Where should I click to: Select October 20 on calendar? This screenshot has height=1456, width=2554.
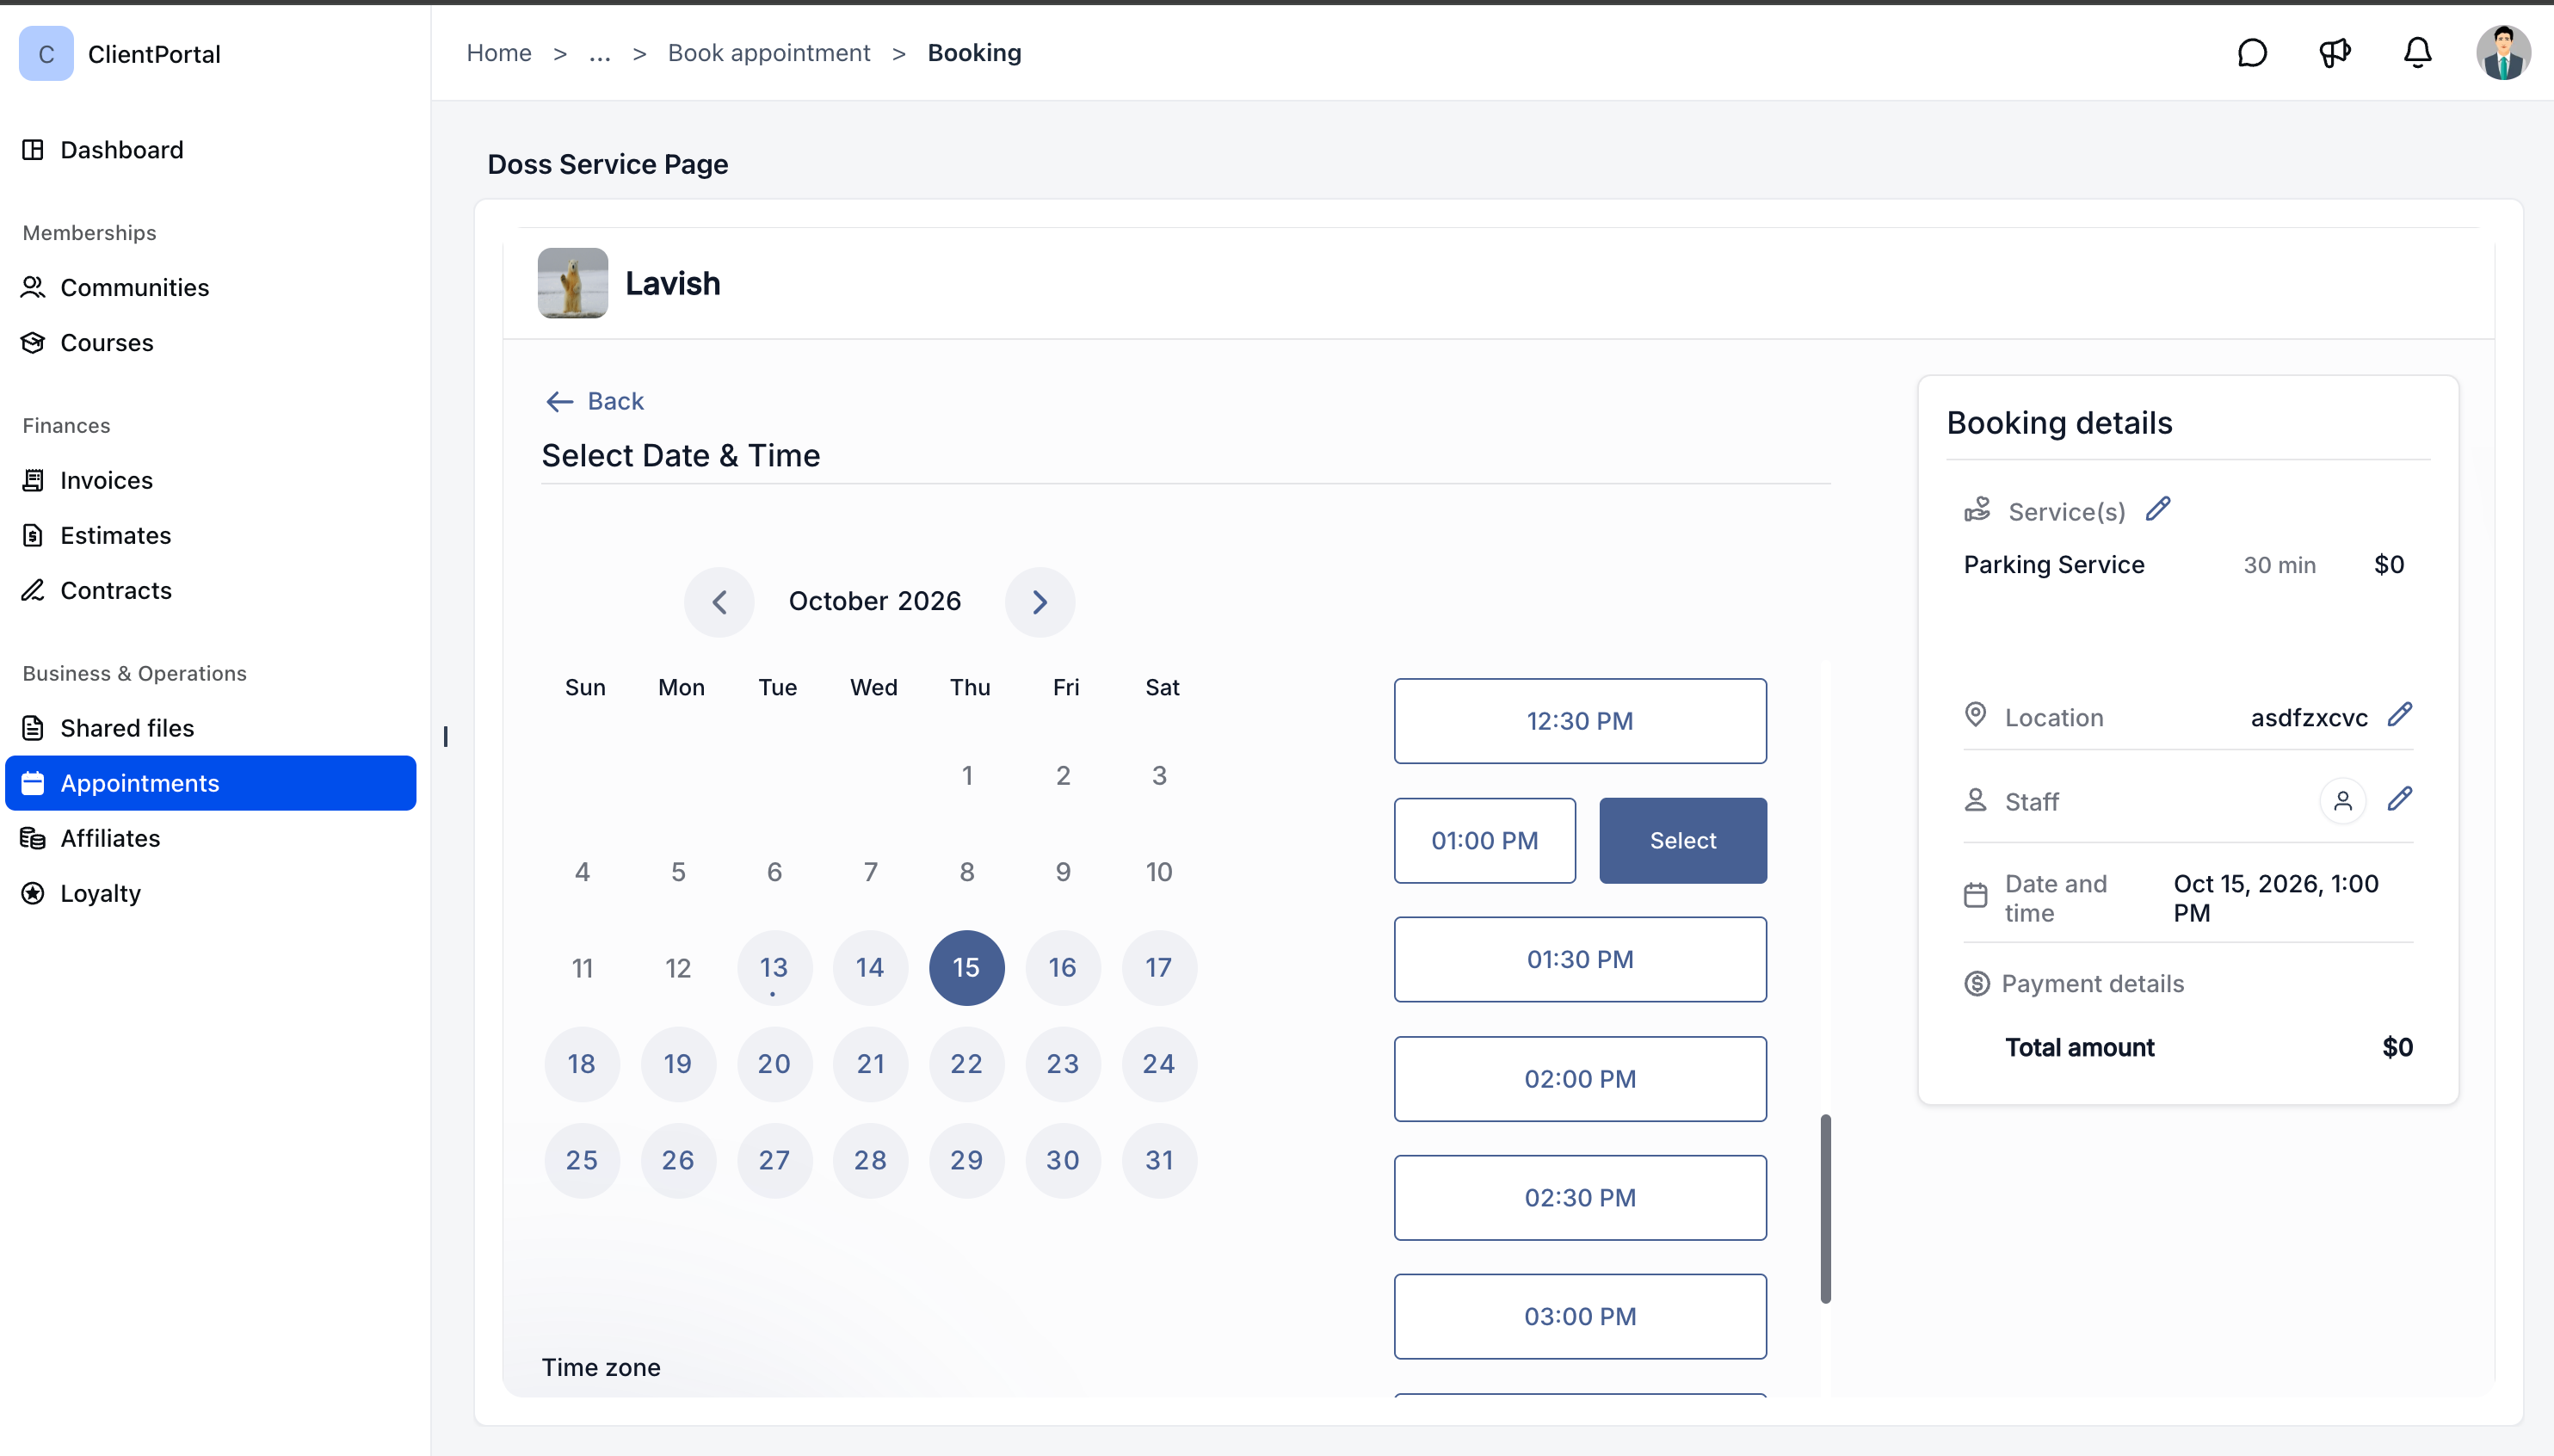pos(774,1064)
